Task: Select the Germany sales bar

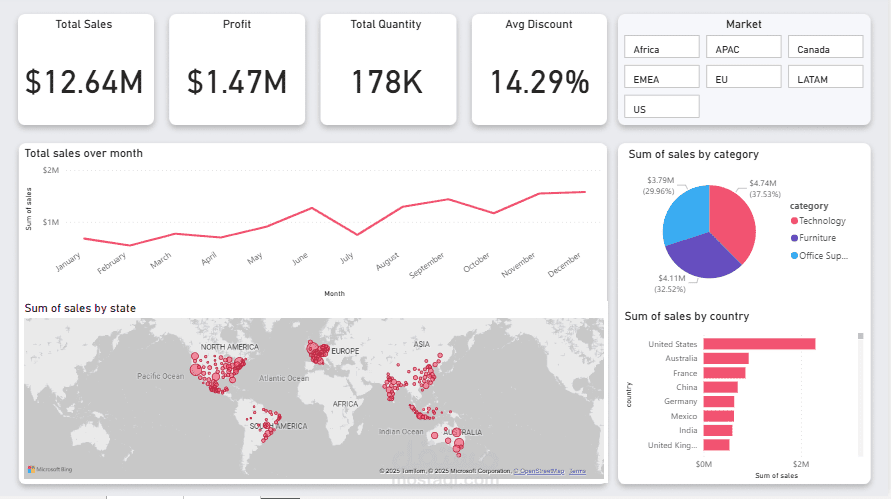Action: [719, 402]
